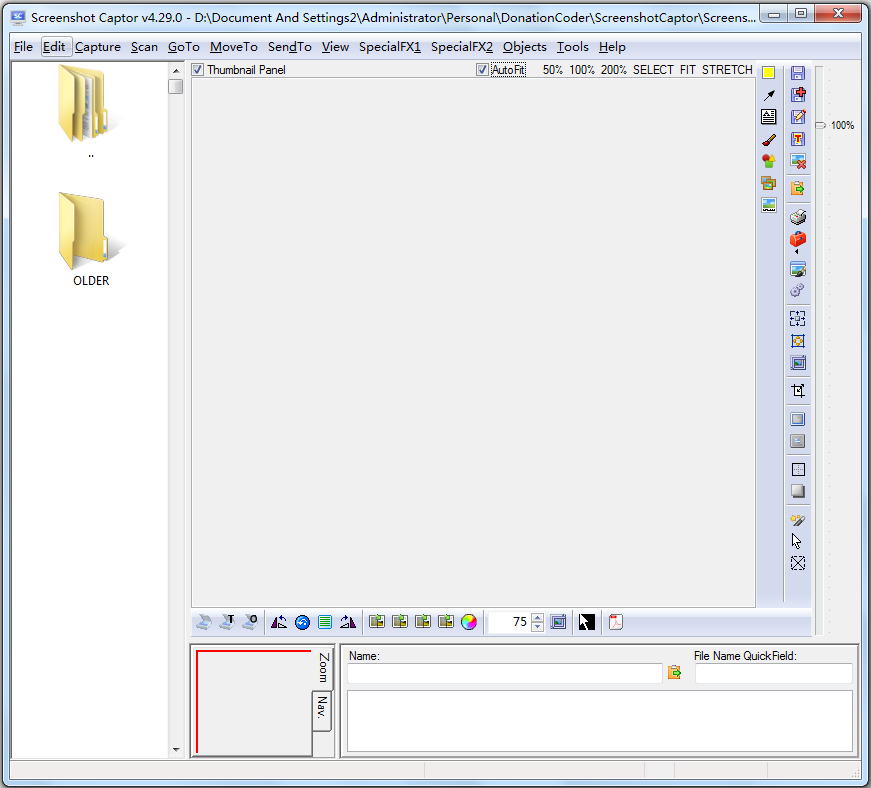The image size is (871, 788).
Task: Open the Objects menu
Action: coord(524,47)
